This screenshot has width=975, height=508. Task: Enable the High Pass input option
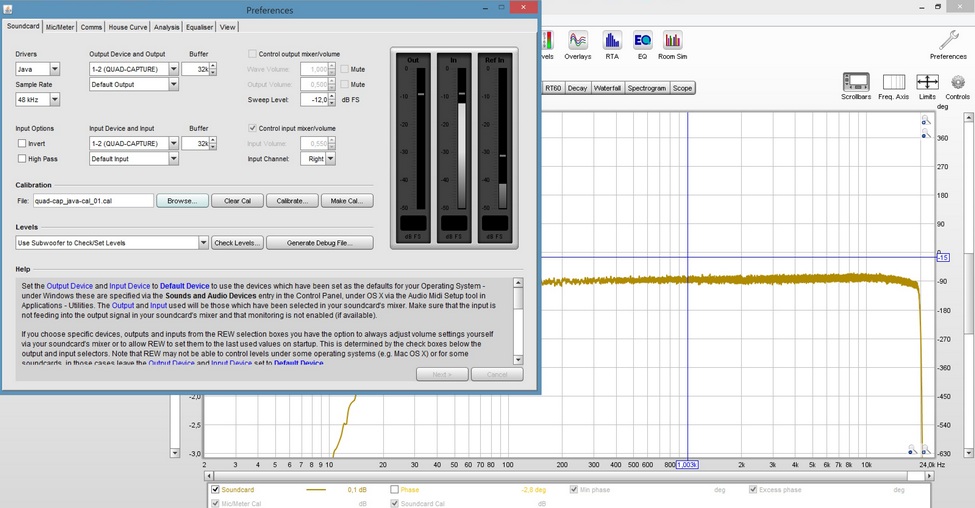pos(22,159)
